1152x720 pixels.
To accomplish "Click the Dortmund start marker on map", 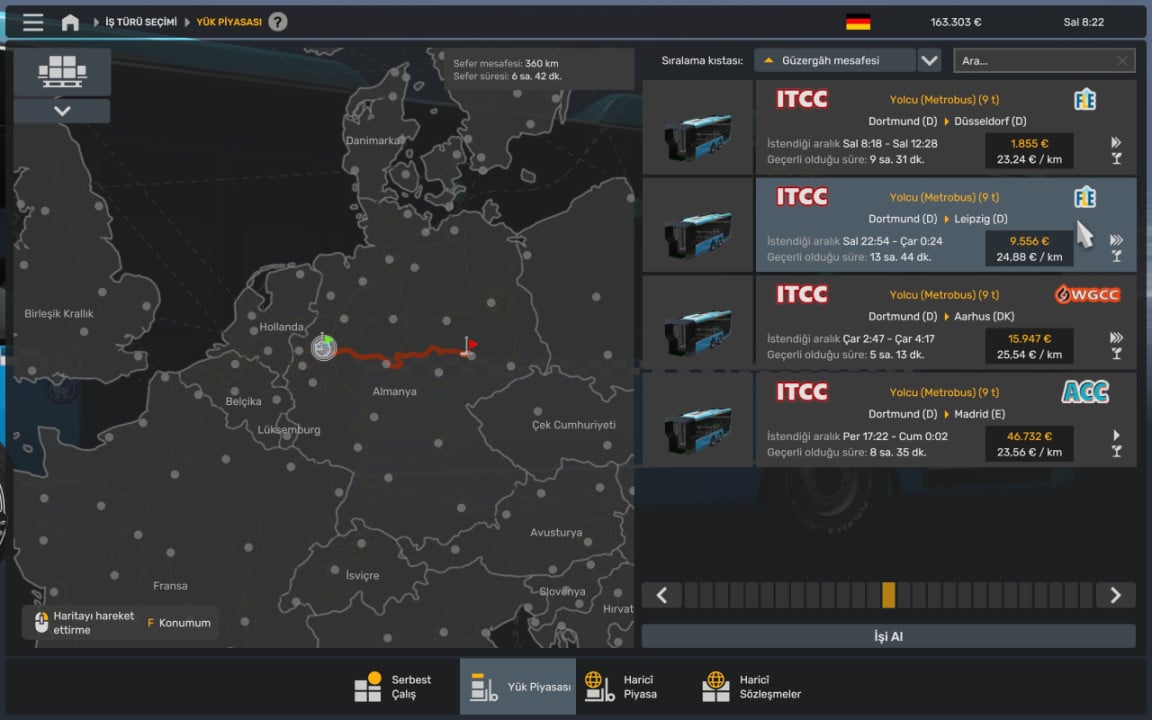I will pos(324,346).
